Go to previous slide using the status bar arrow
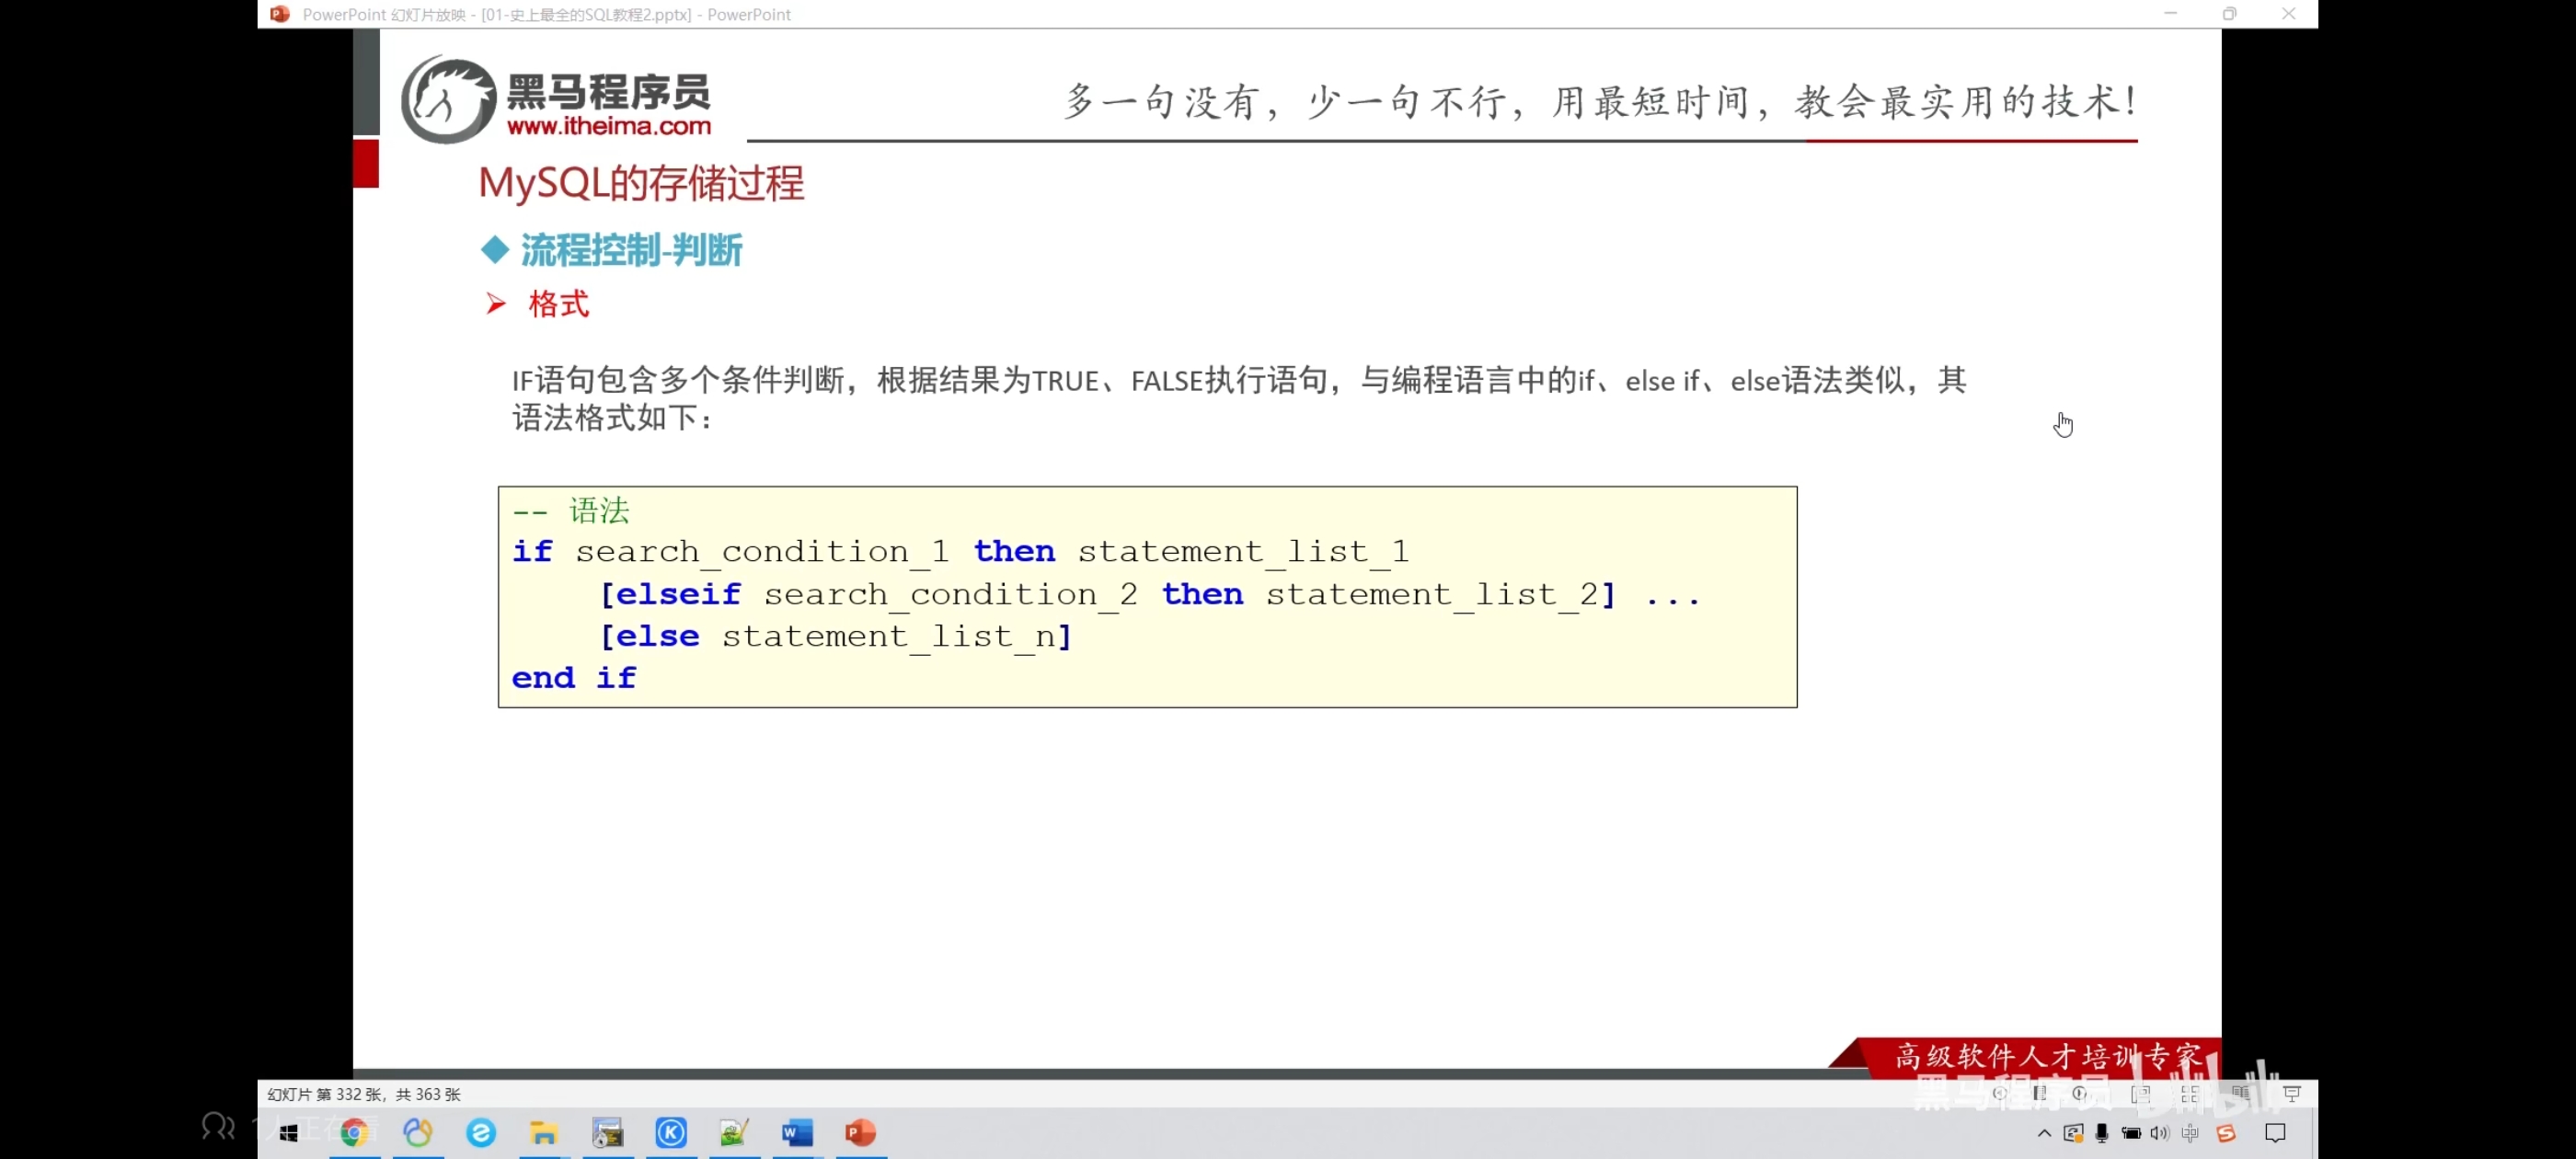 click(x=1998, y=1093)
